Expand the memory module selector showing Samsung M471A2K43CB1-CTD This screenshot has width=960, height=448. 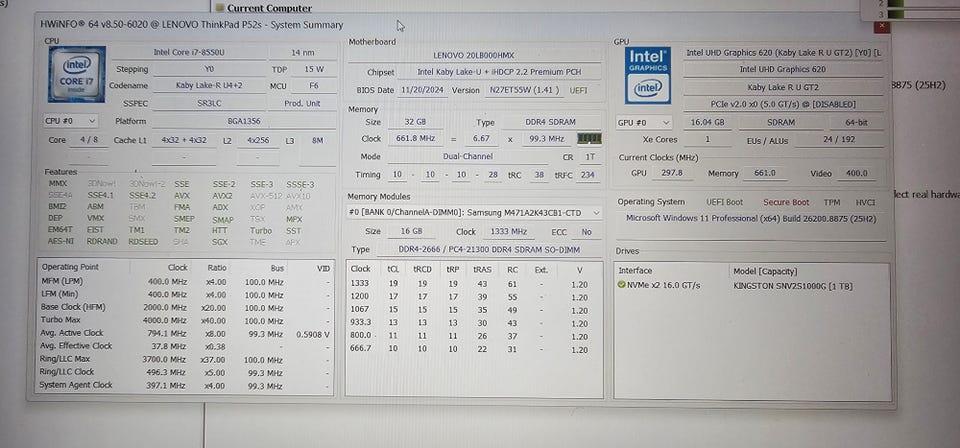474,212
